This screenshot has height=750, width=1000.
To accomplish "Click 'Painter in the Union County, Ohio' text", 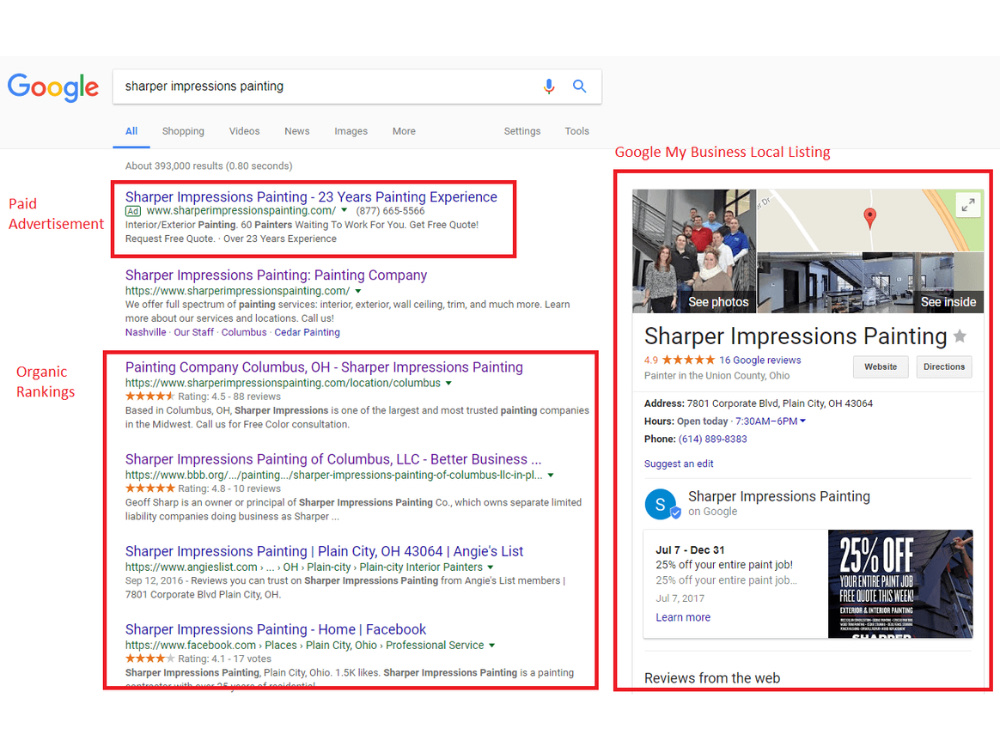I will (717, 376).
